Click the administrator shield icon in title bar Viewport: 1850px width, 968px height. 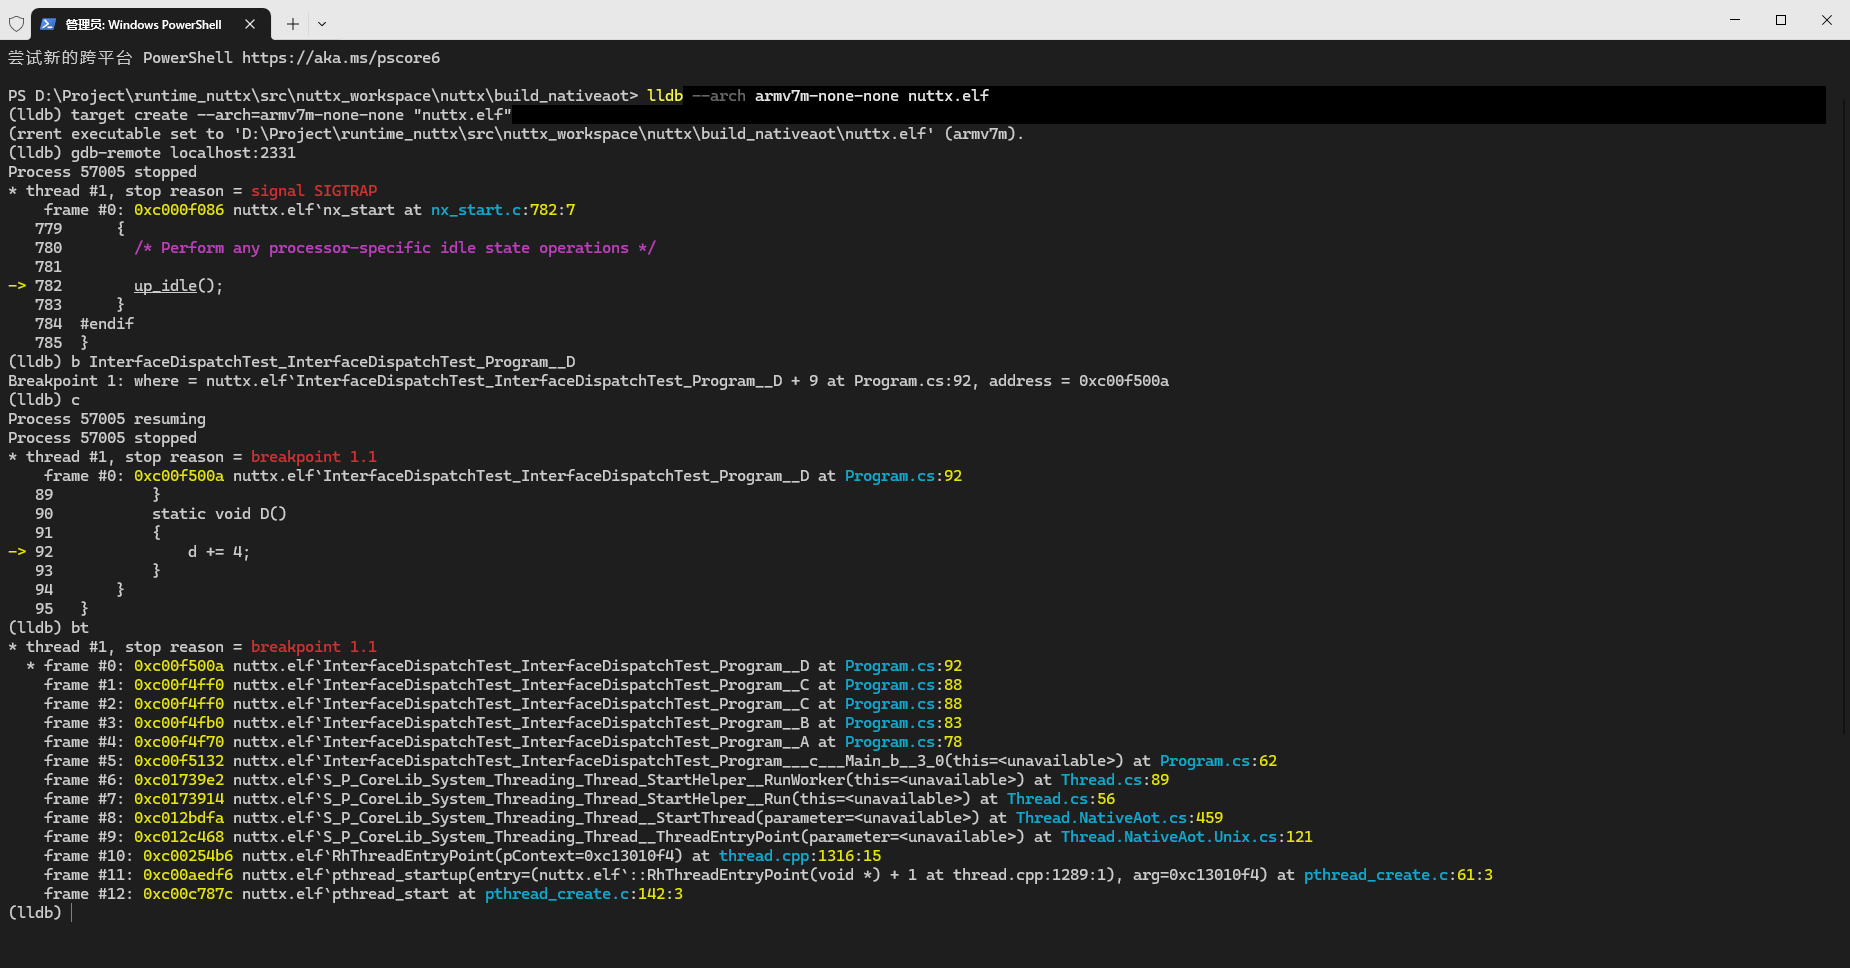(16, 24)
